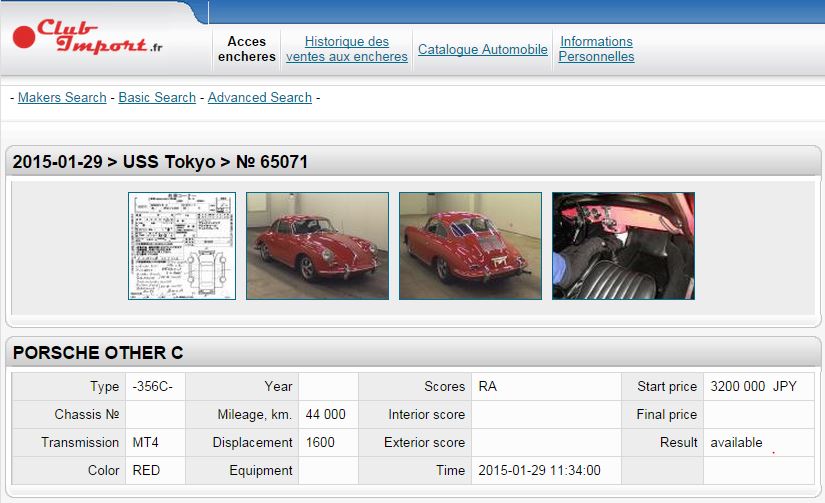Open the Acces encheres tab

point(247,49)
